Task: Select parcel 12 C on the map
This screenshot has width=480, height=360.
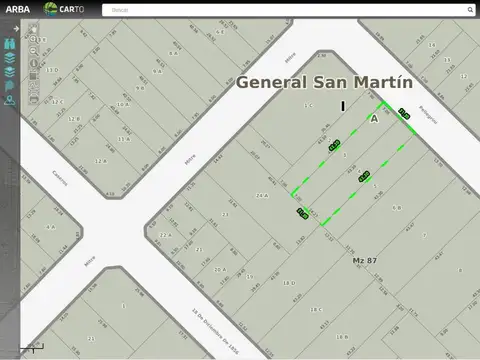Action: pos(57,102)
